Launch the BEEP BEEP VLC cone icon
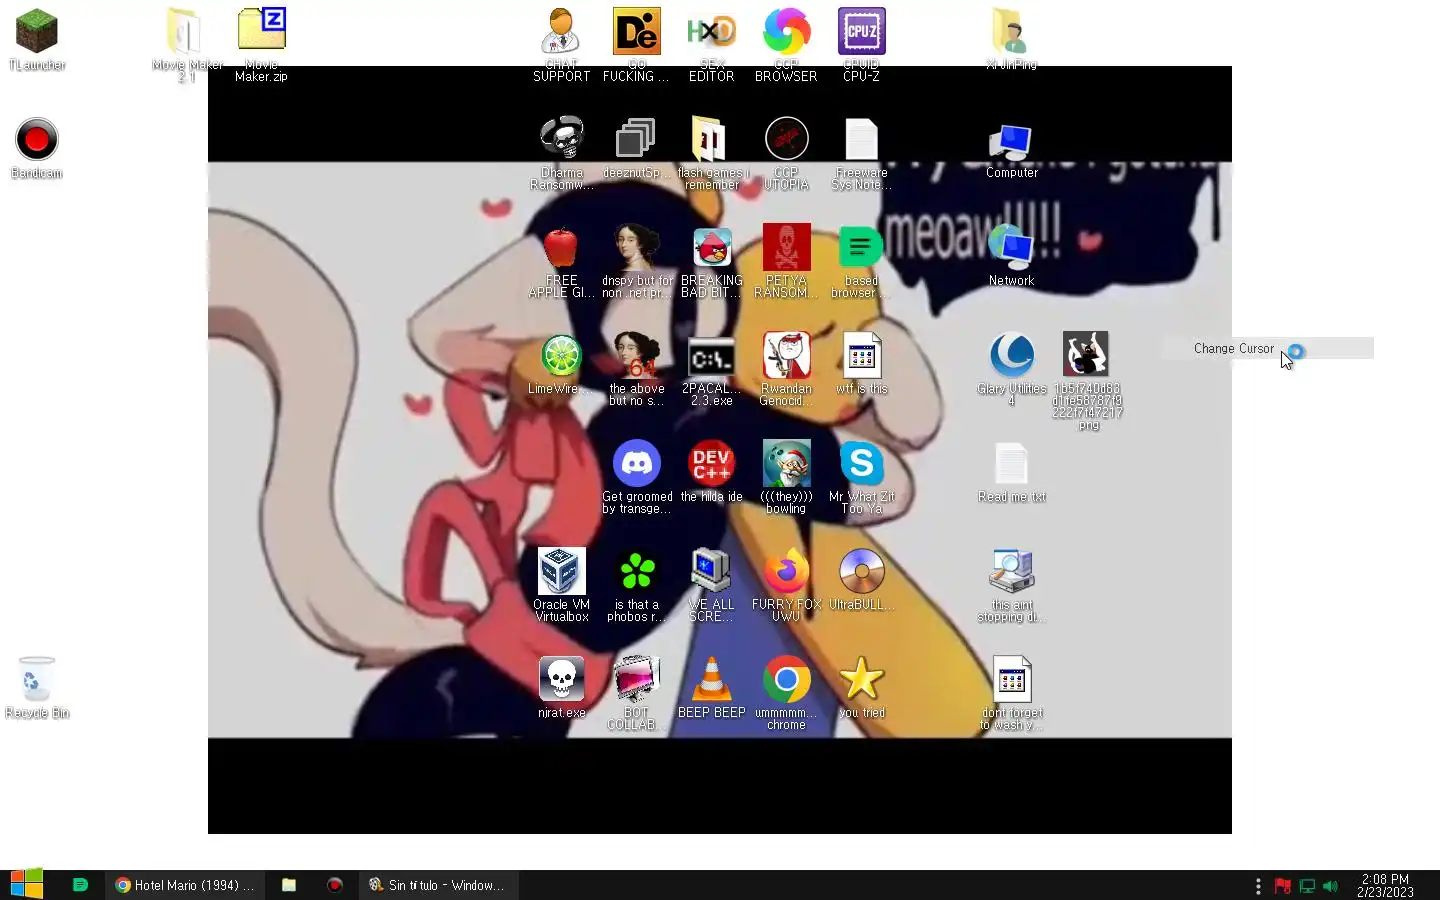Image resolution: width=1440 pixels, height=900 pixels. 711,680
